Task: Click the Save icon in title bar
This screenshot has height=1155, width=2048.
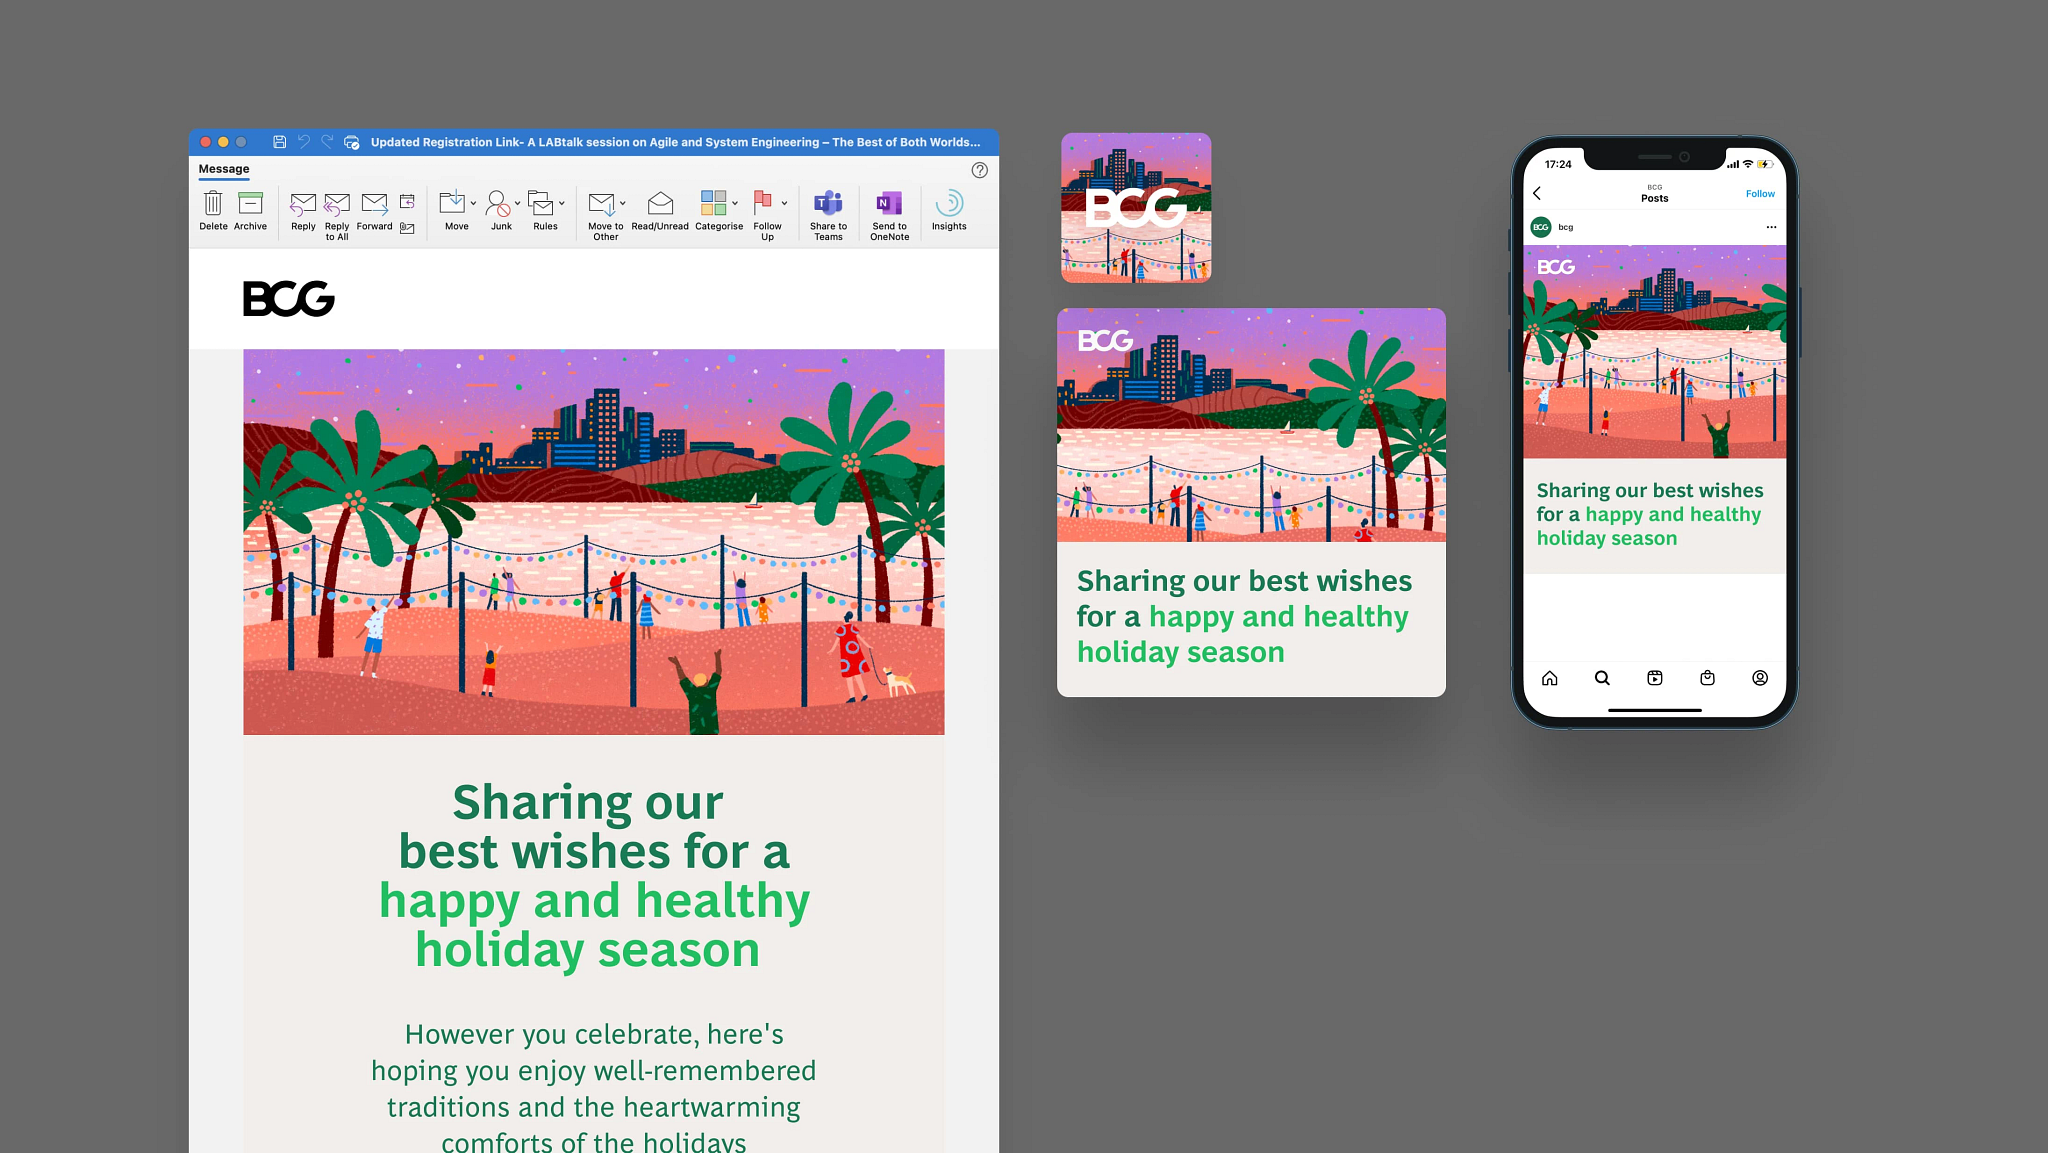Action: tap(280, 142)
